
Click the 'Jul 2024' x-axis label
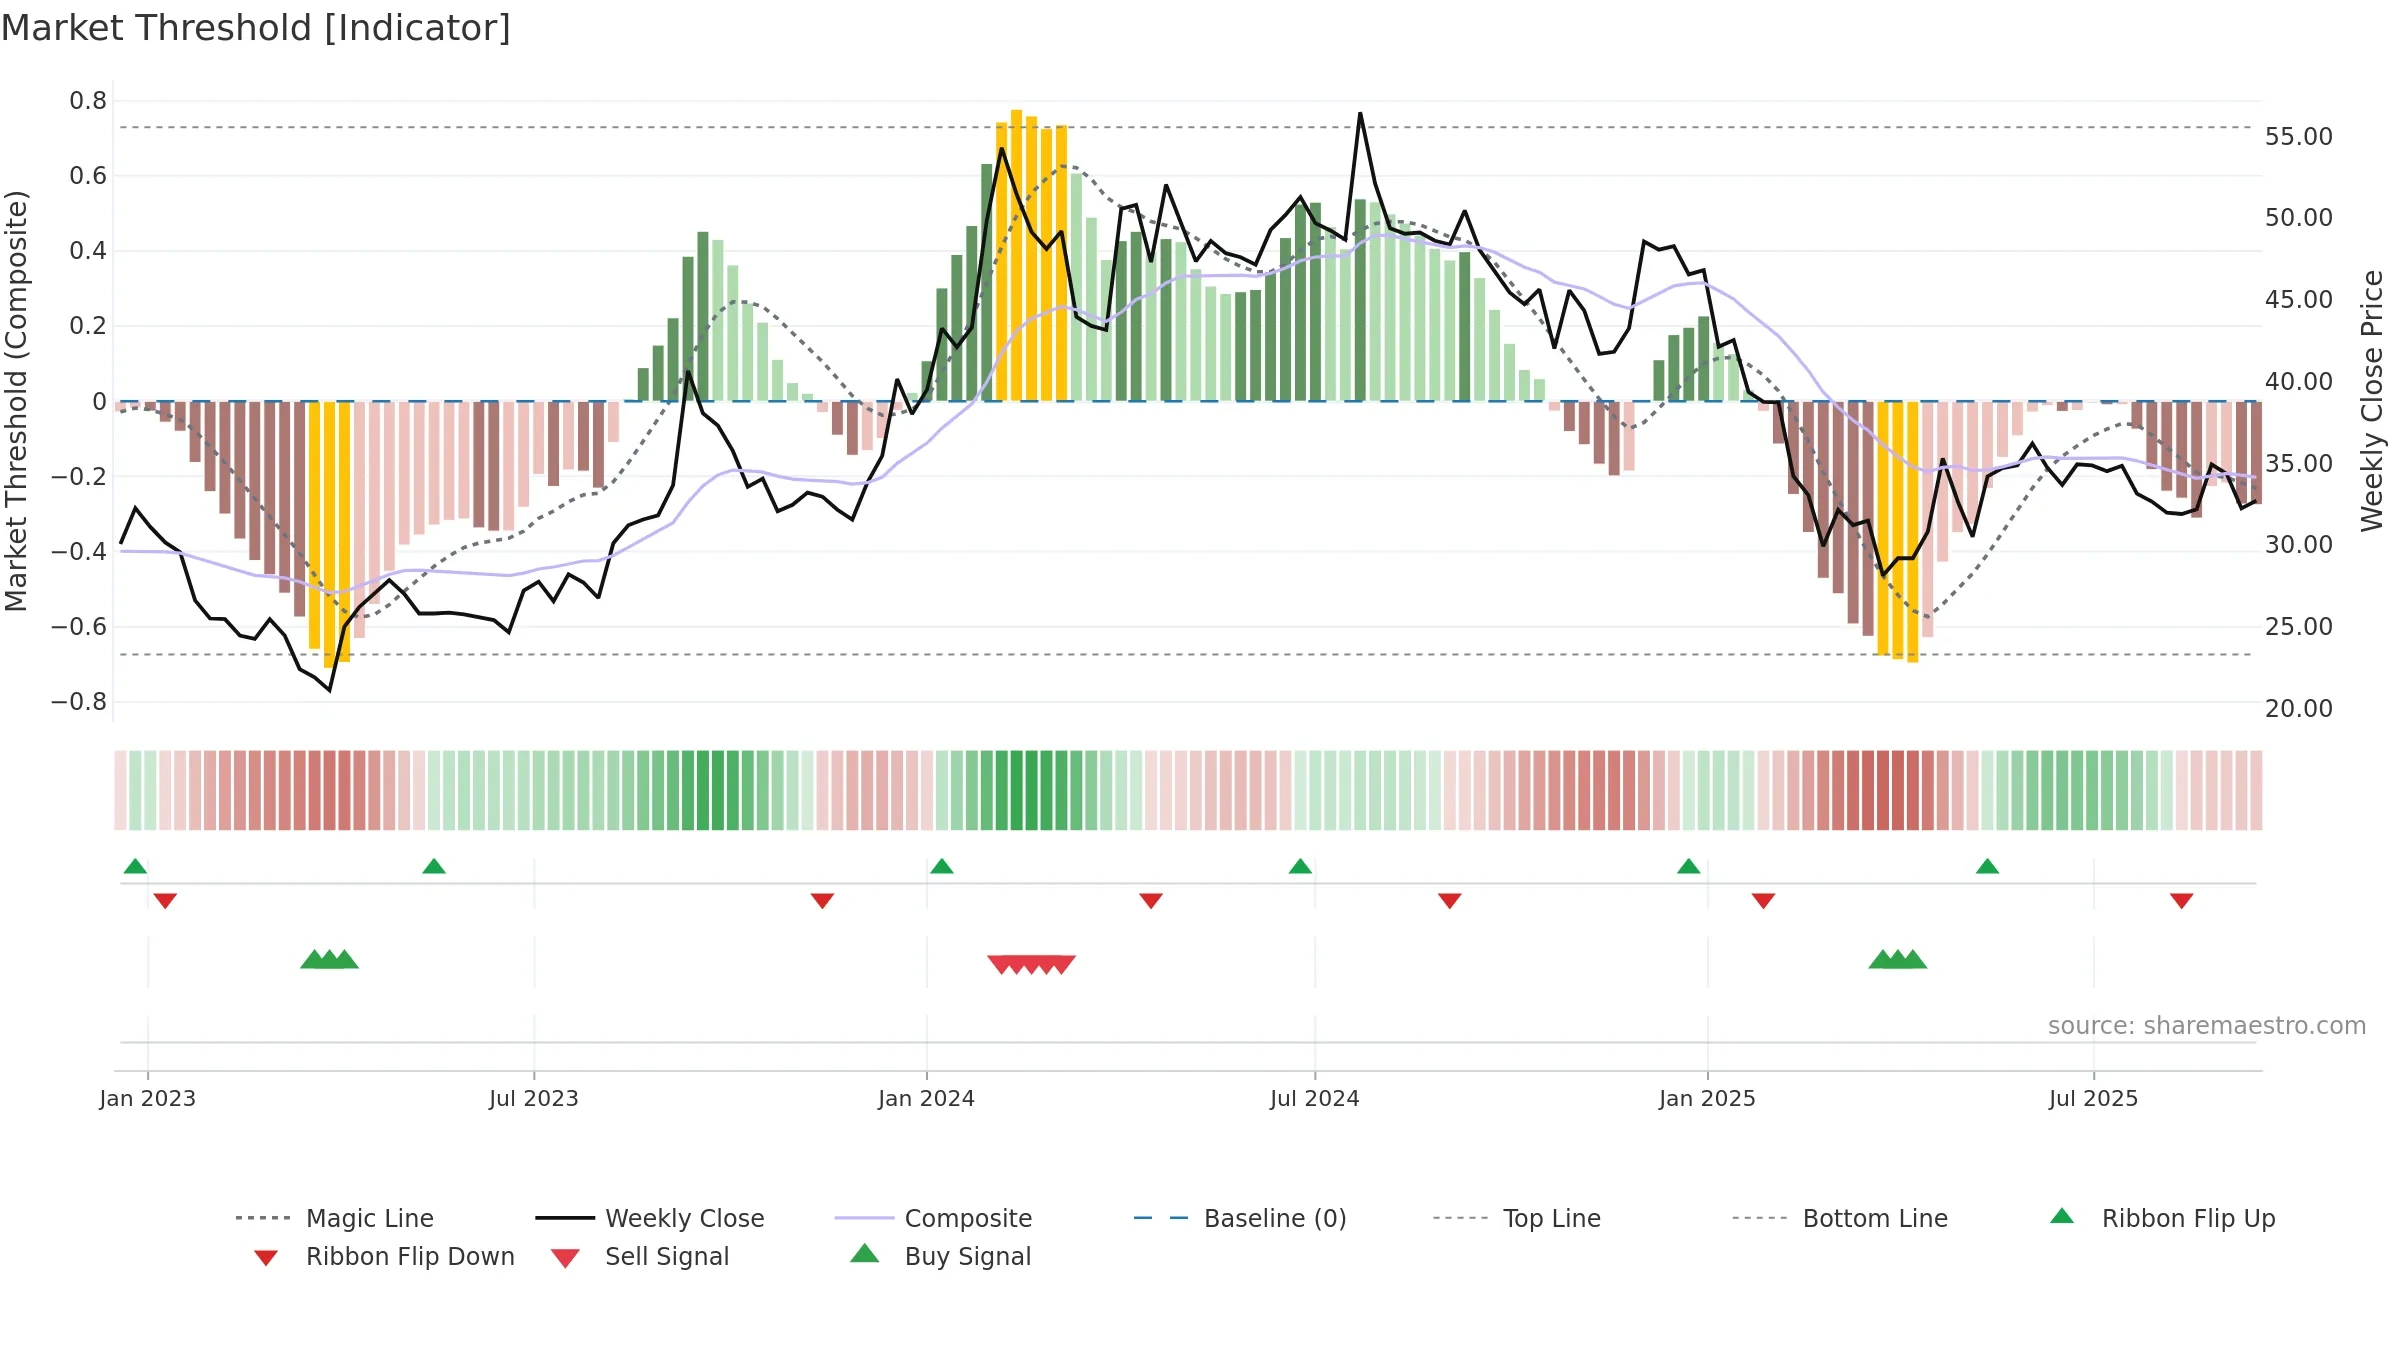pyautogui.click(x=1315, y=1098)
